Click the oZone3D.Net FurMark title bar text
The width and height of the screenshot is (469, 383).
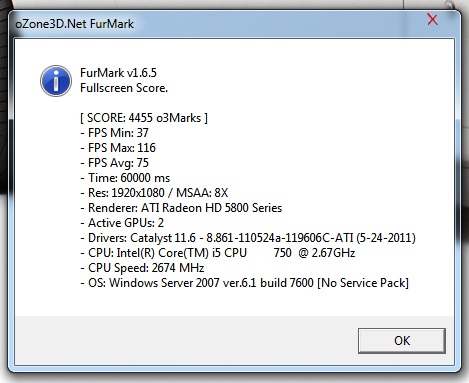pyautogui.click(x=75, y=24)
